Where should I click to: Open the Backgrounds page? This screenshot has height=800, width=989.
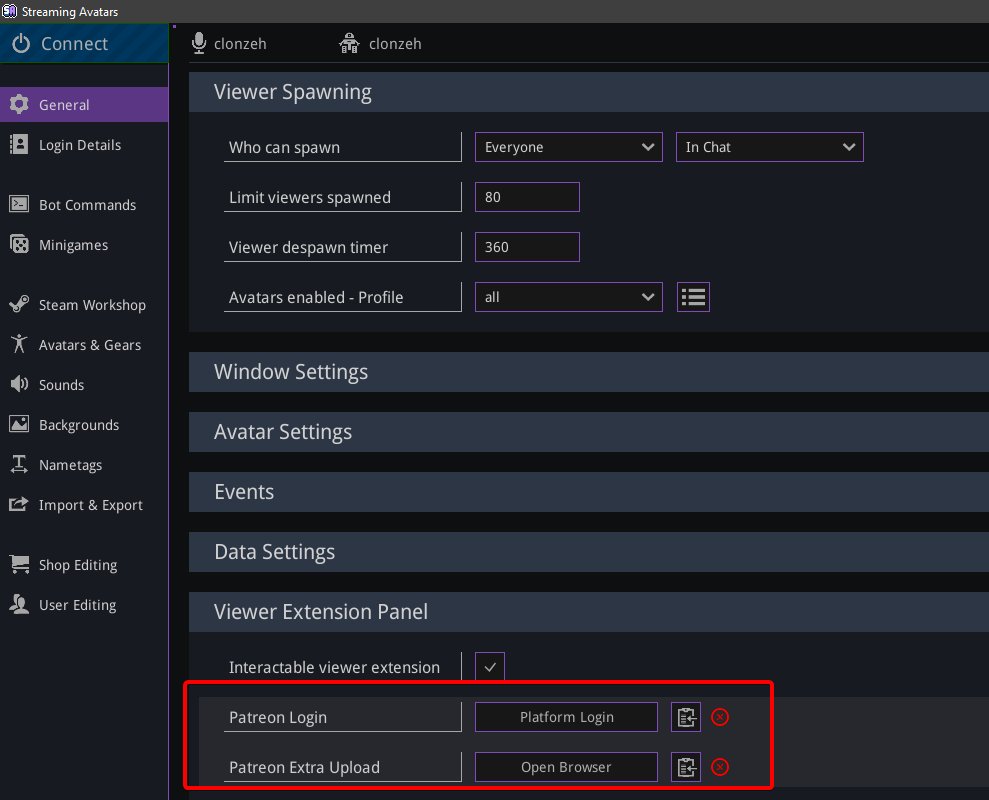tap(84, 425)
